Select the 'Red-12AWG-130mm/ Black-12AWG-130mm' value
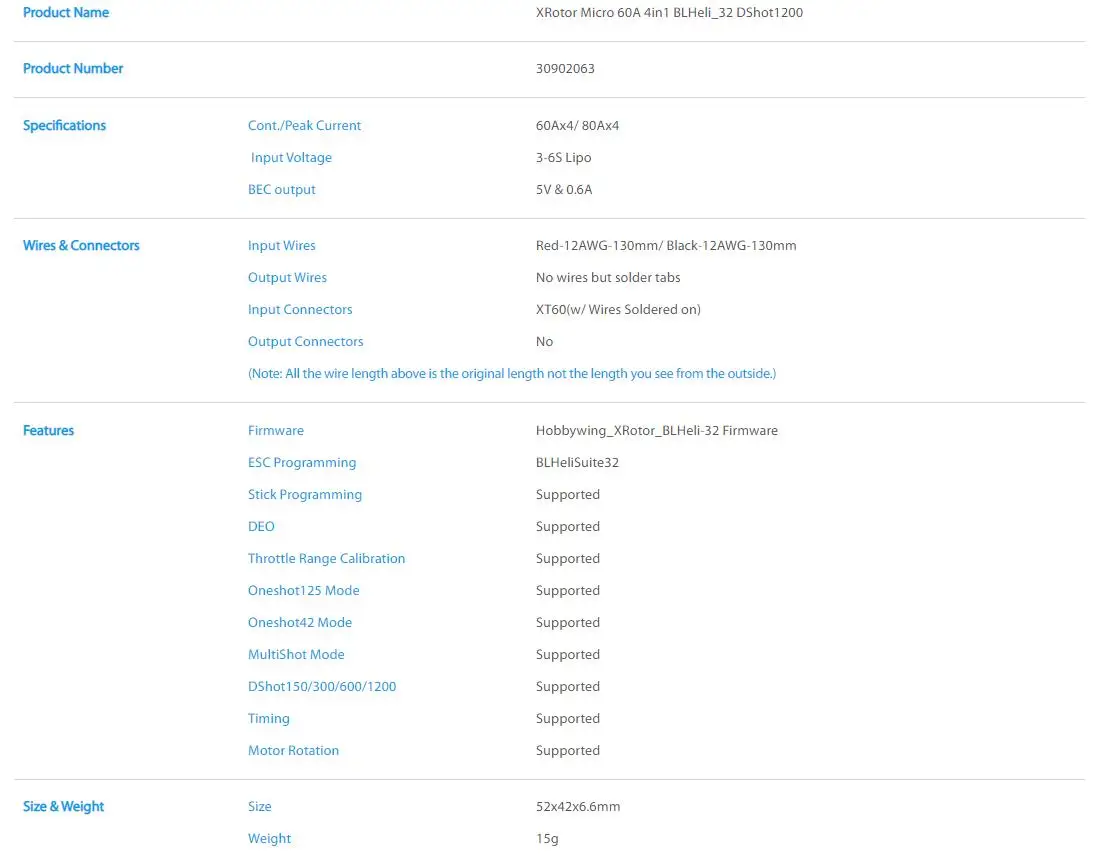 point(666,245)
